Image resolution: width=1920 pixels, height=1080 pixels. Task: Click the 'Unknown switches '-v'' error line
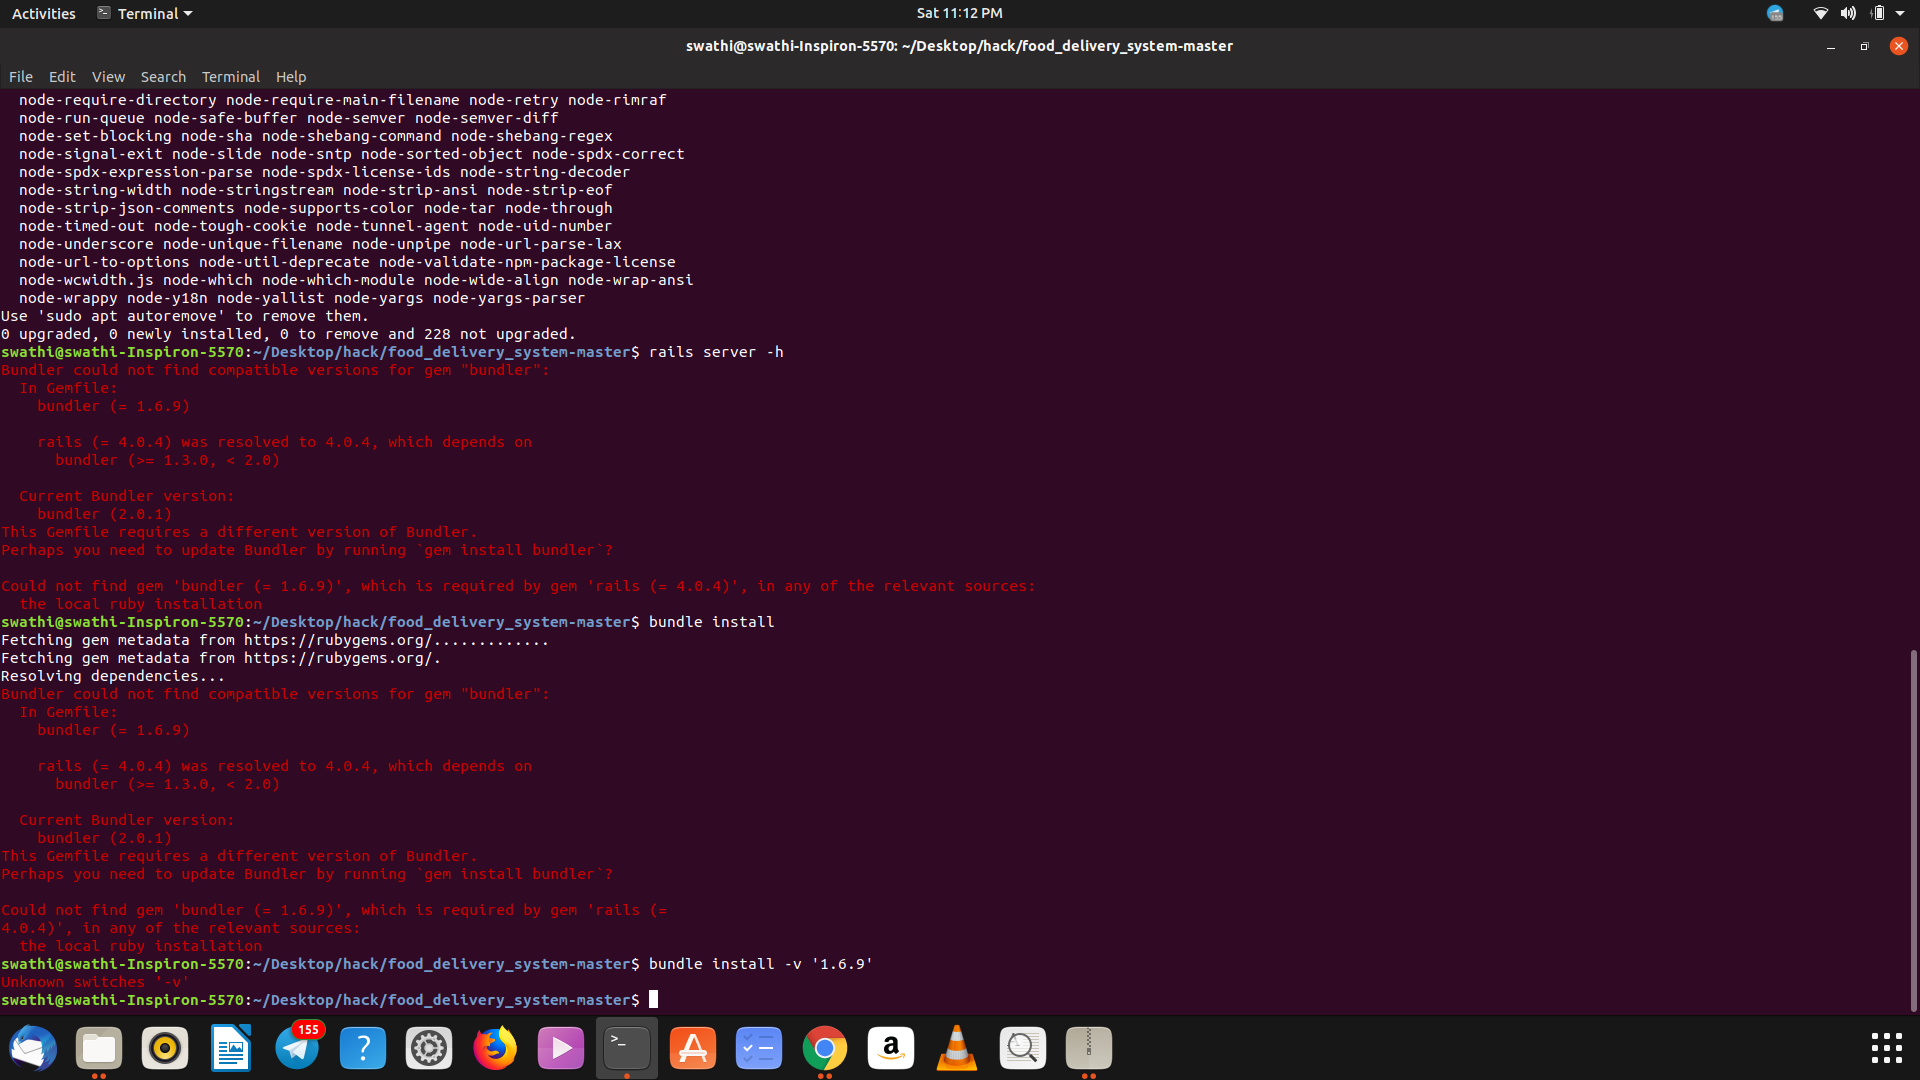(95, 982)
